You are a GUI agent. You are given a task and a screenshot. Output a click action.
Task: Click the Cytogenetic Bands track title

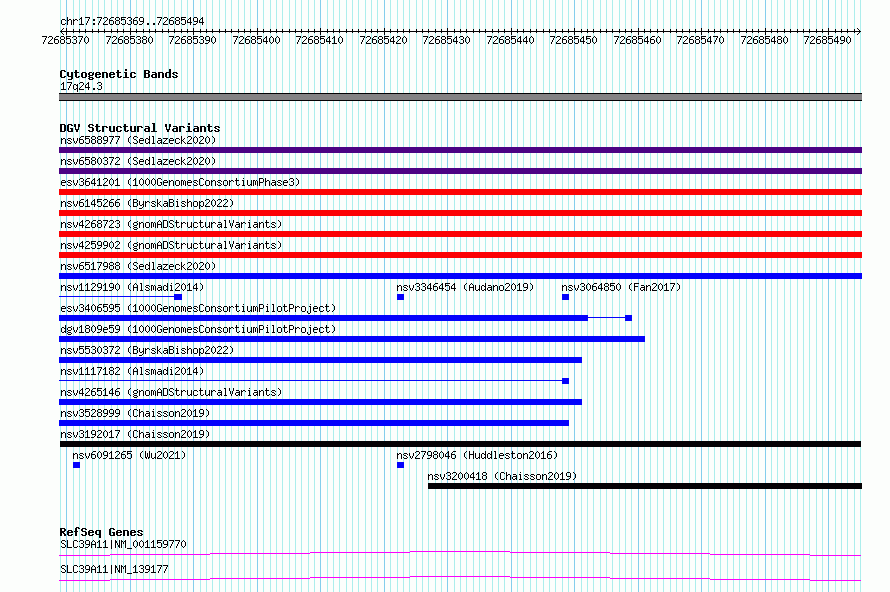[119, 74]
